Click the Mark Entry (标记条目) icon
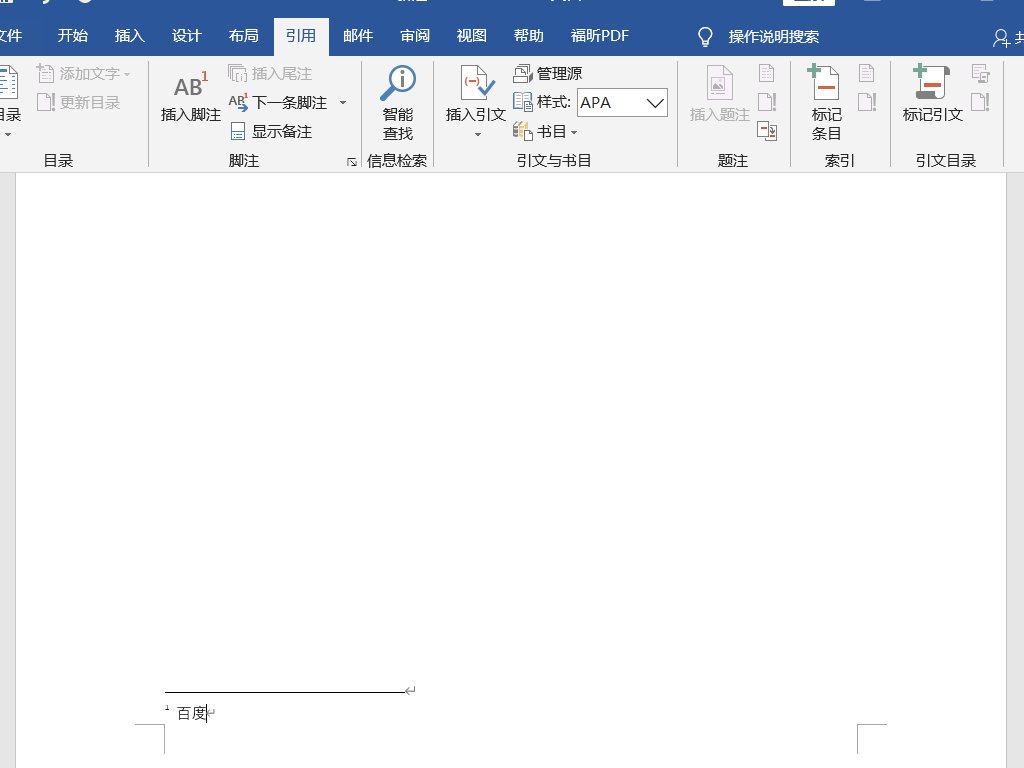This screenshot has width=1024, height=768. point(825,95)
